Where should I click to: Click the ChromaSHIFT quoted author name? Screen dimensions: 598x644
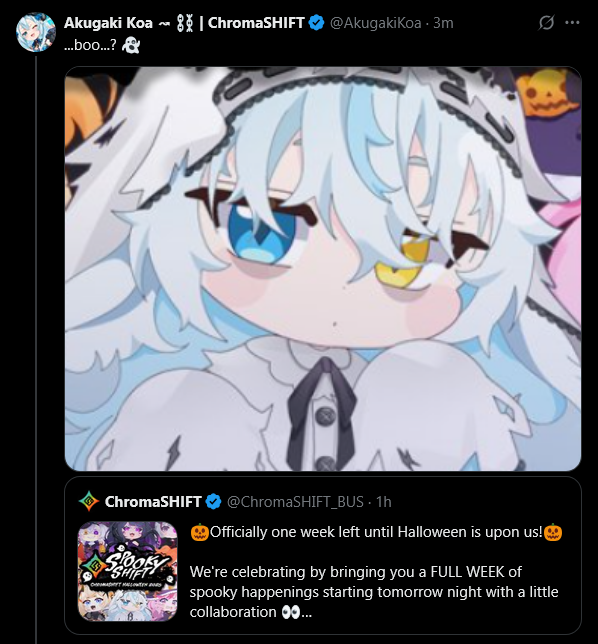click(x=153, y=501)
